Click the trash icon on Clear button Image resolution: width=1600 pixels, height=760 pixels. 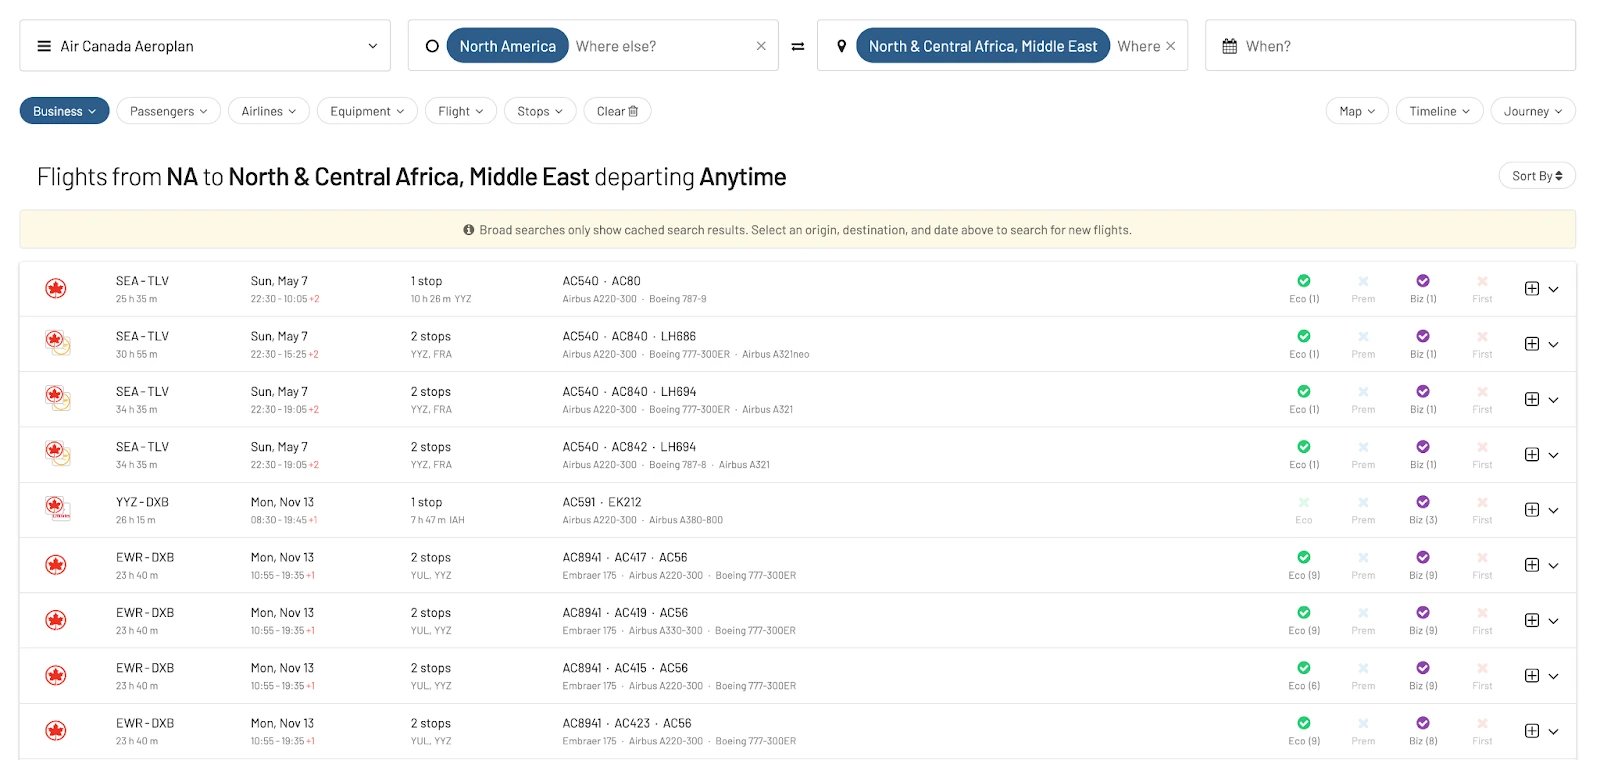633,111
